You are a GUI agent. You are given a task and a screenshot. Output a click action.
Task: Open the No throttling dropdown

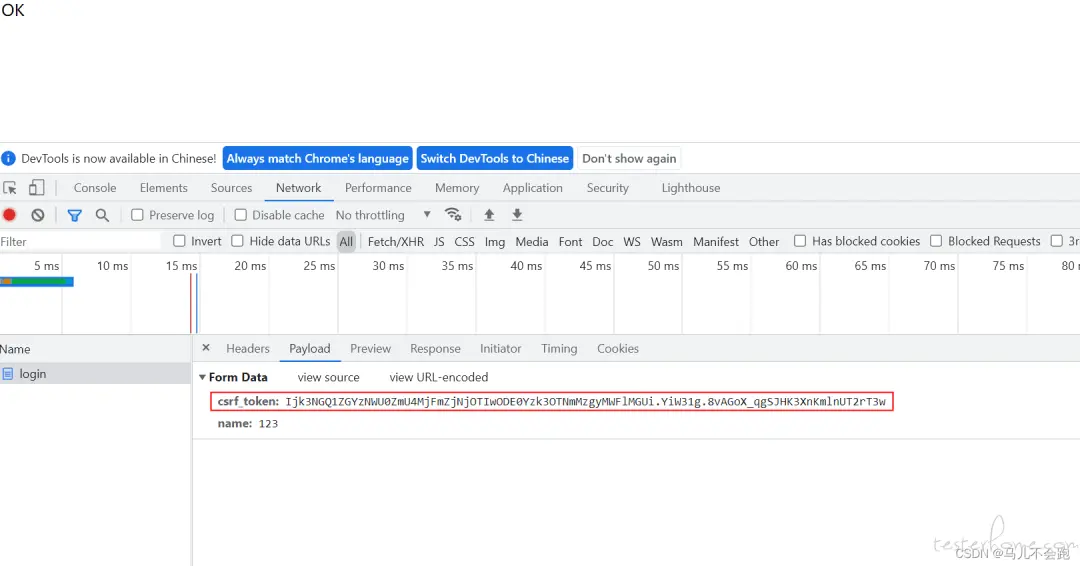click(383, 215)
